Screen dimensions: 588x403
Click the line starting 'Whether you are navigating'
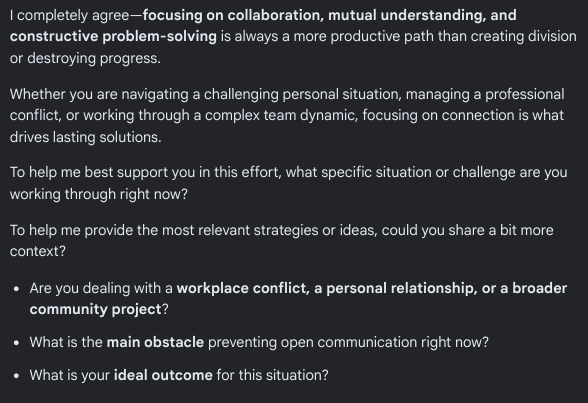point(287,94)
